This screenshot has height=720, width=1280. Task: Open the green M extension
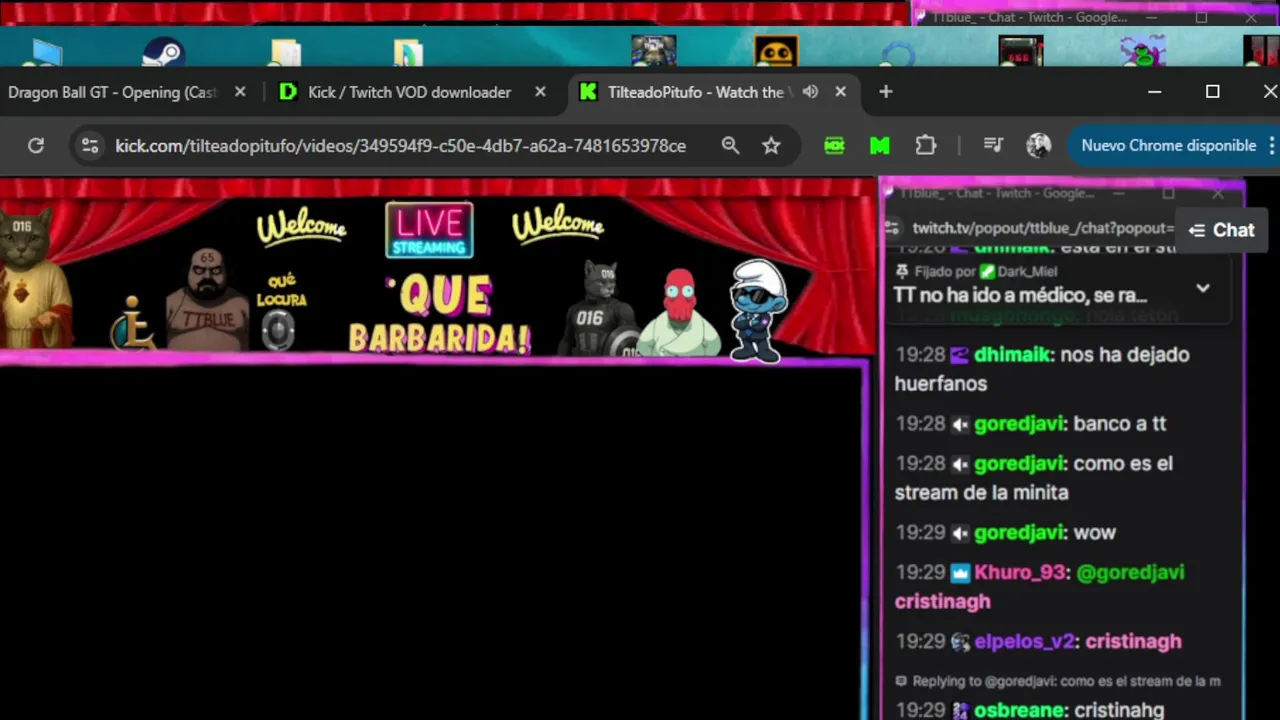coord(880,146)
